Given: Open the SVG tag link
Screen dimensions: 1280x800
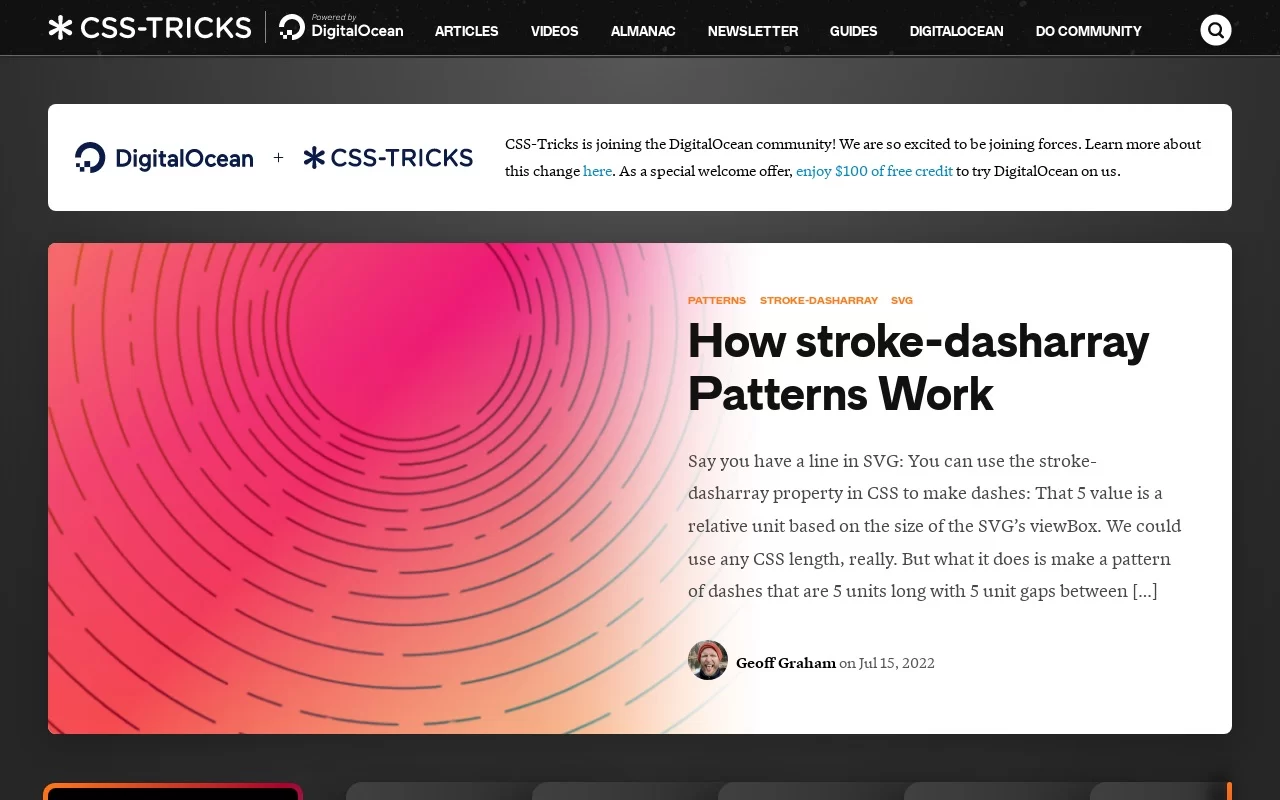Looking at the screenshot, I should click(x=901, y=300).
